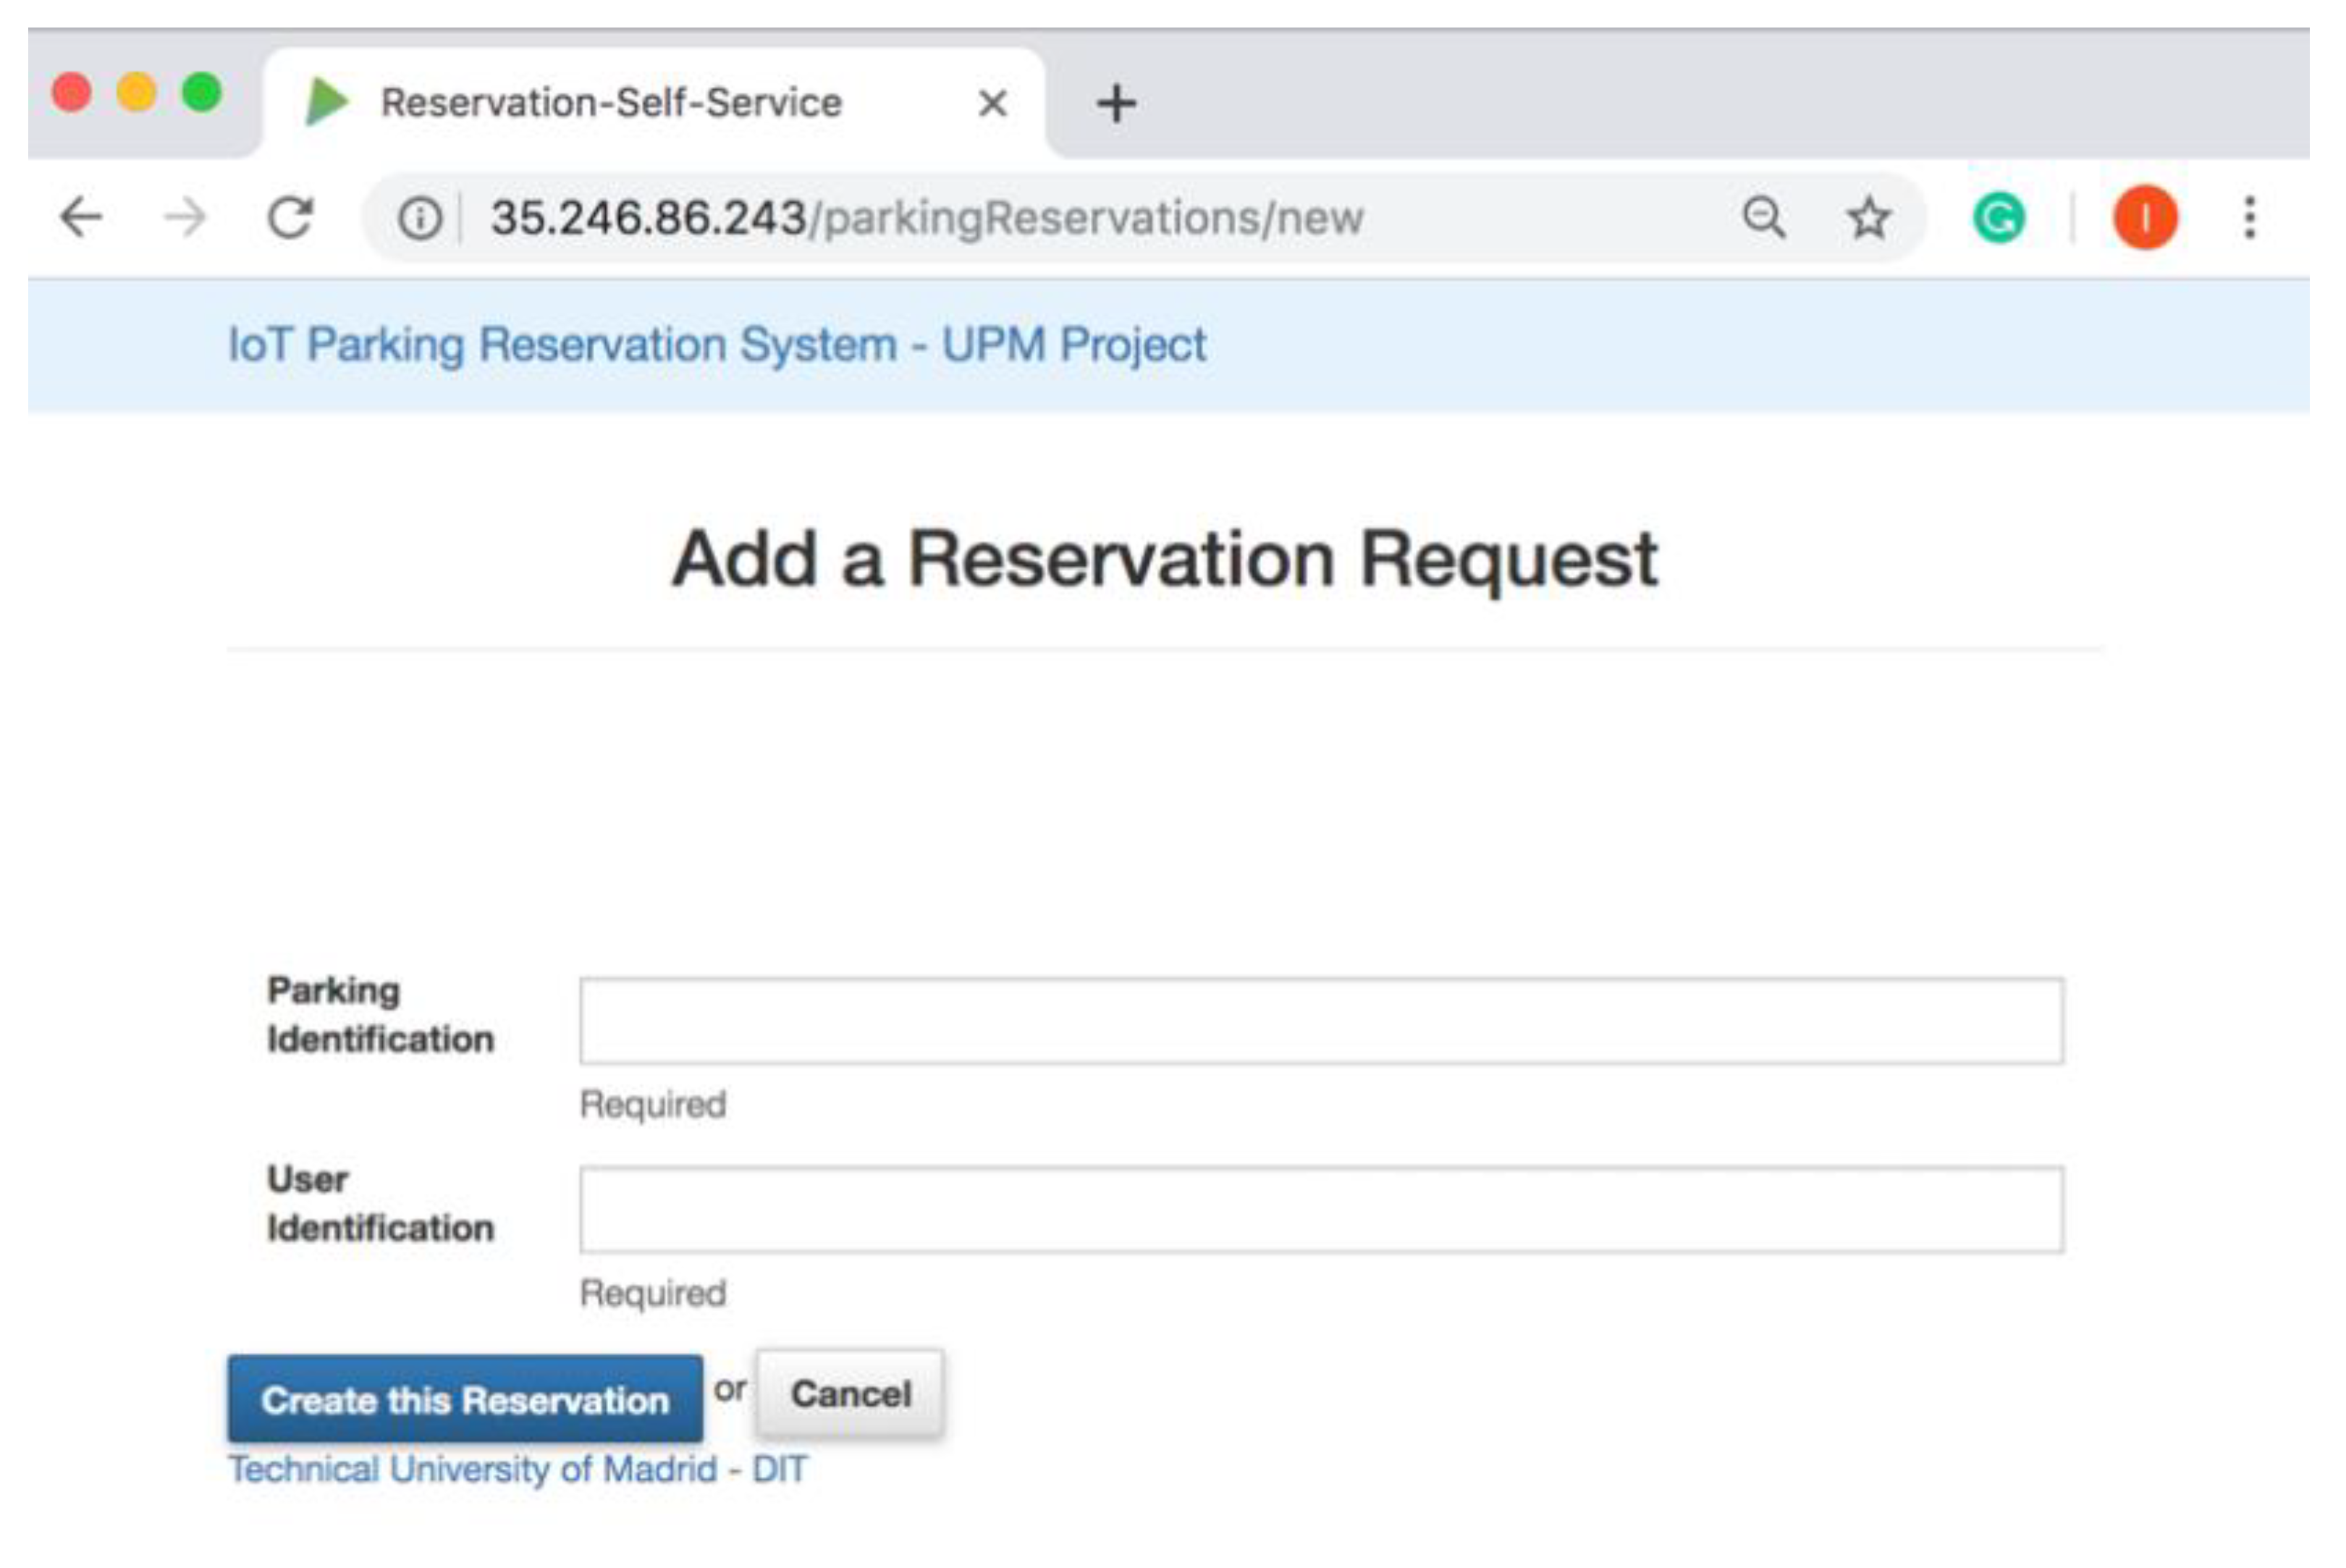
Task: Close the Reservation-Self-Service tab
Action: pyautogui.click(x=992, y=103)
